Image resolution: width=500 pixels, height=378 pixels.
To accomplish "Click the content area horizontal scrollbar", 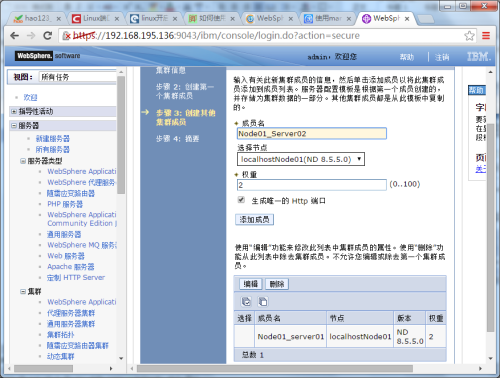I will click(x=275, y=369).
